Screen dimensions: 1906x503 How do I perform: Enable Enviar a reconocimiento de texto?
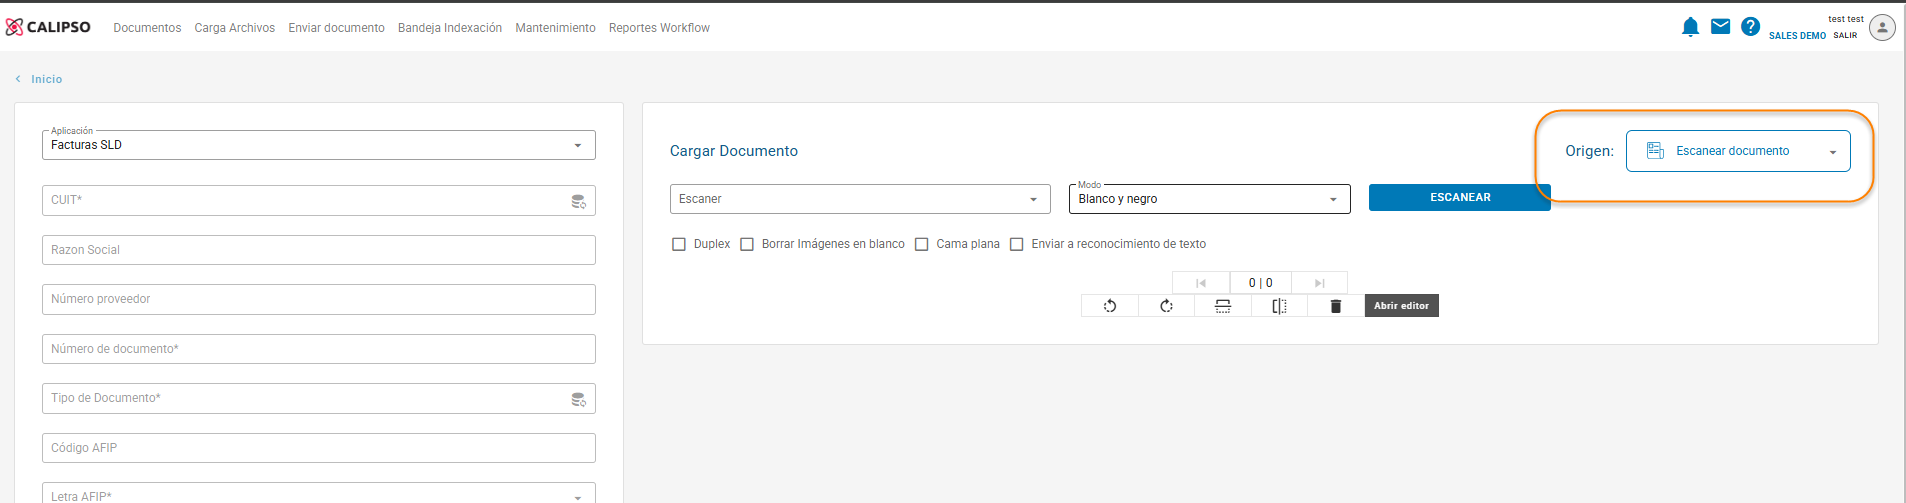[x=1017, y=244]
